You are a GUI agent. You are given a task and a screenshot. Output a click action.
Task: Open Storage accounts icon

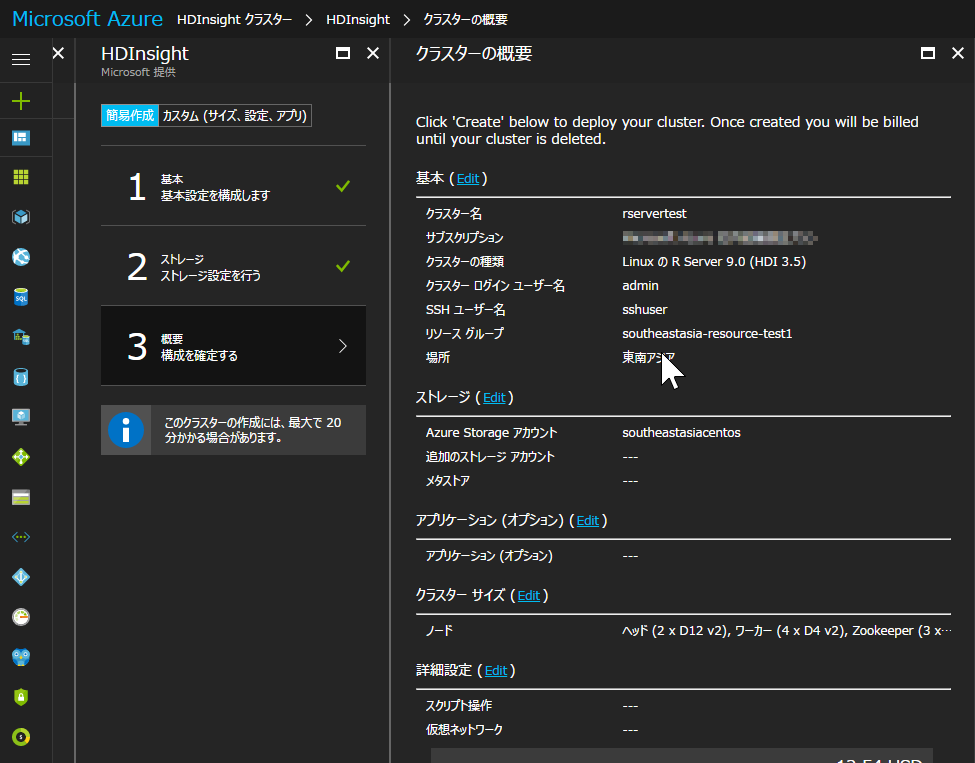(x=21, y=497)
